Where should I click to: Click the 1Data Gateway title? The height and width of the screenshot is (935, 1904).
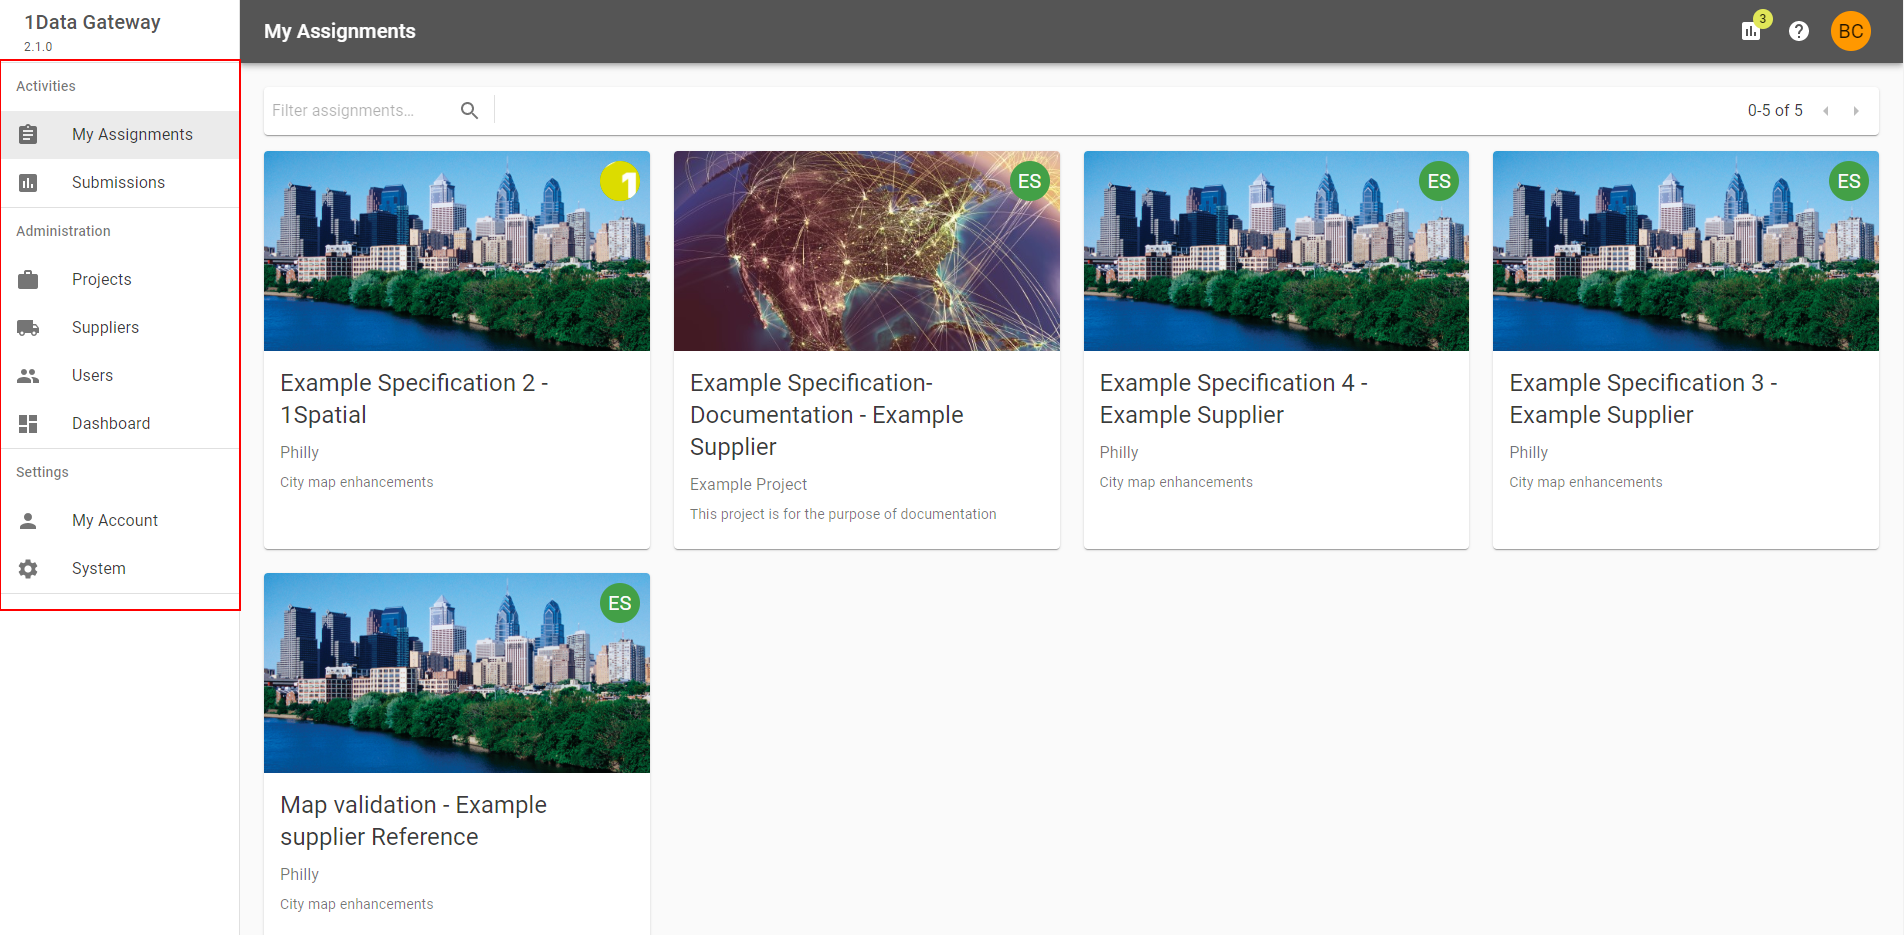[x=92, y=22]
